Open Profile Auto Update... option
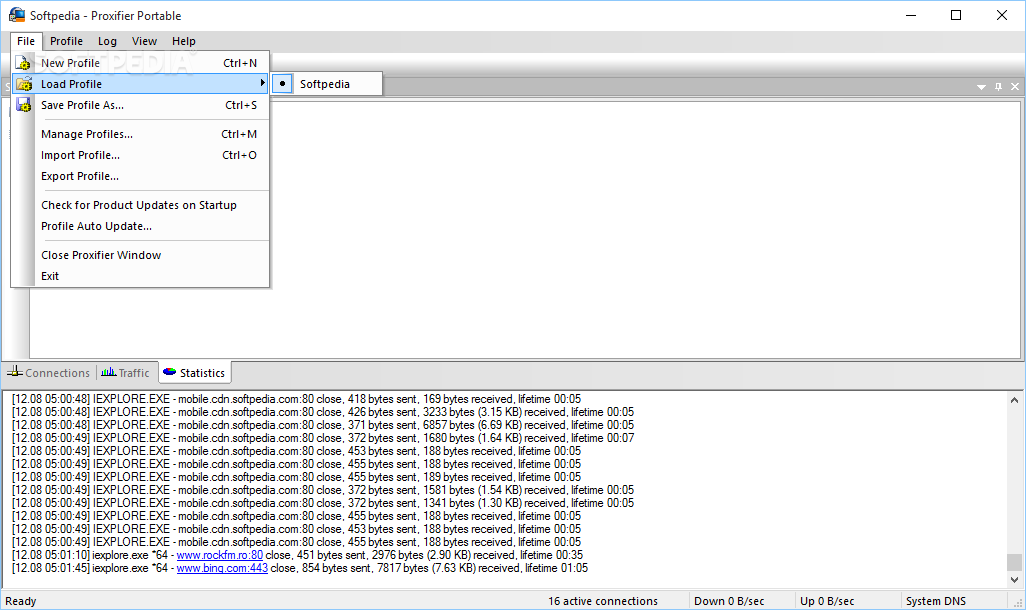1026x610 pixels. (x=140, y=226)
